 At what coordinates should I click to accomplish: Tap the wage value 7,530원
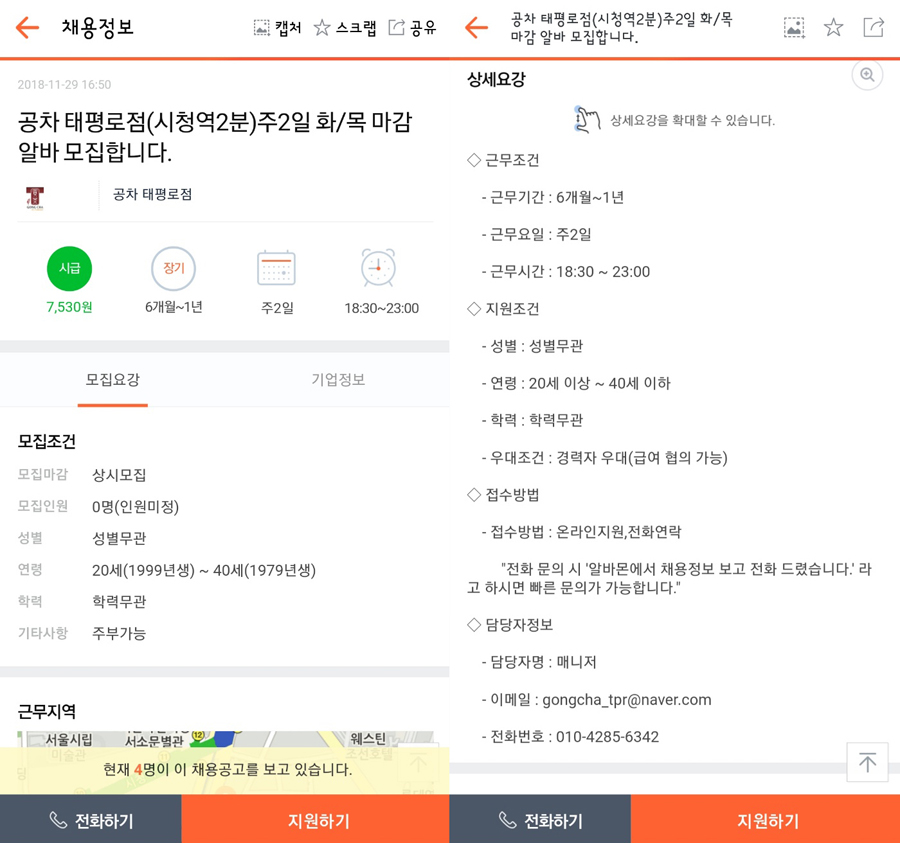tap(69, 308)
